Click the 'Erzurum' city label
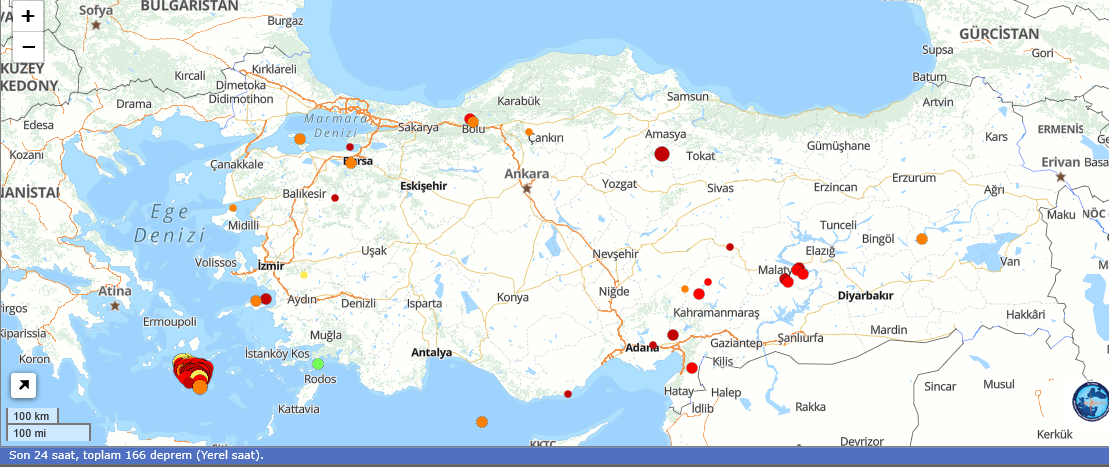This screenshot has height=467, width=1109. click(914, 178)
